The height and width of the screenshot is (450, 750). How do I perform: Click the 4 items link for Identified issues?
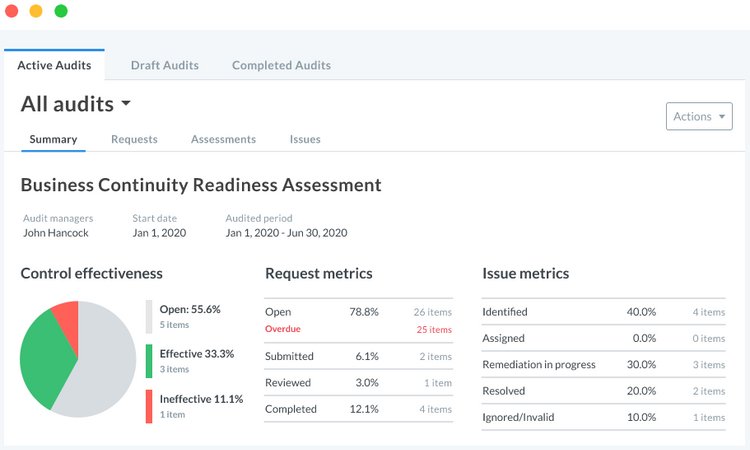[709, 312]
